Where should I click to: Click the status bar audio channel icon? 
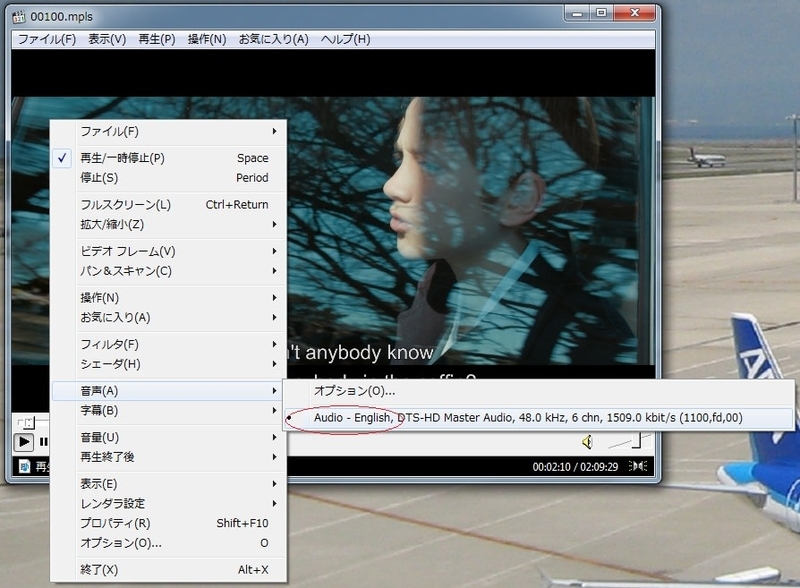point(638,466)
